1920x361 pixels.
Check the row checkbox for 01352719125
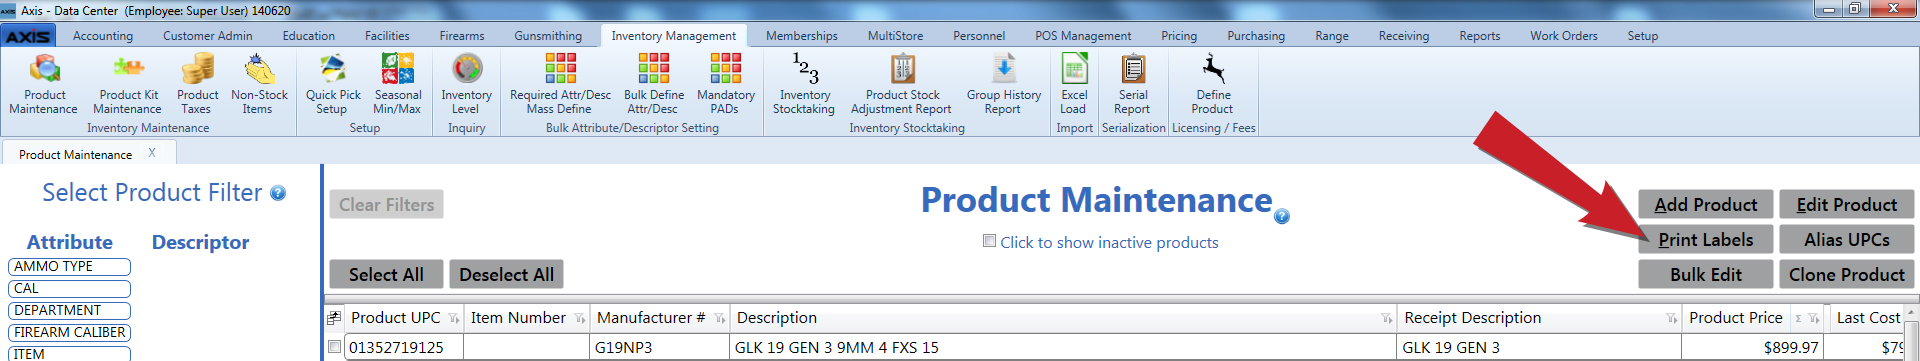334,347
